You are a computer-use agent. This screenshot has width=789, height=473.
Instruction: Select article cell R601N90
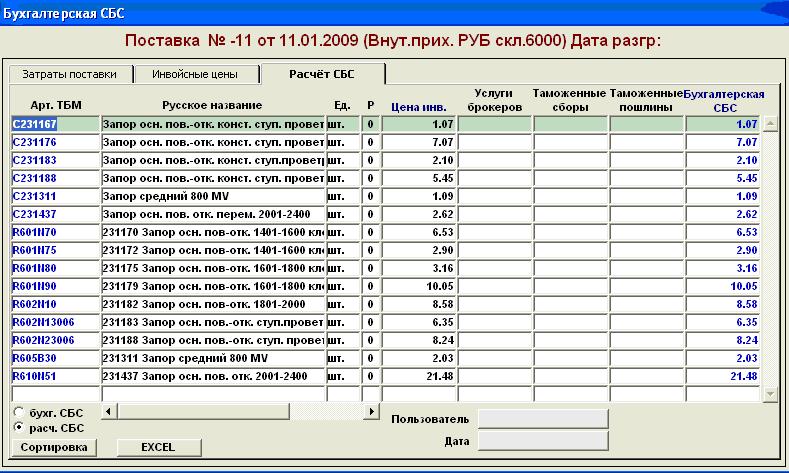(55, 286)
